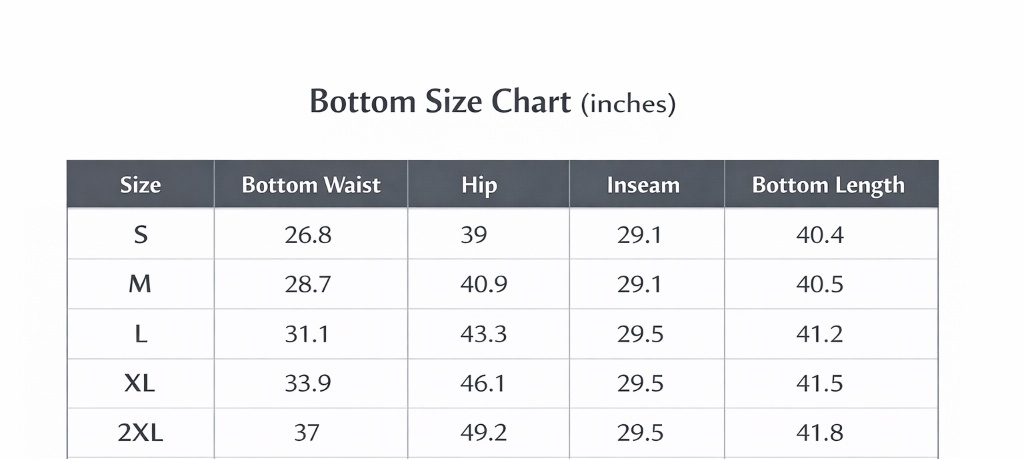
Task: Click the 2XL size row label
Action: (x=140, y=432)
